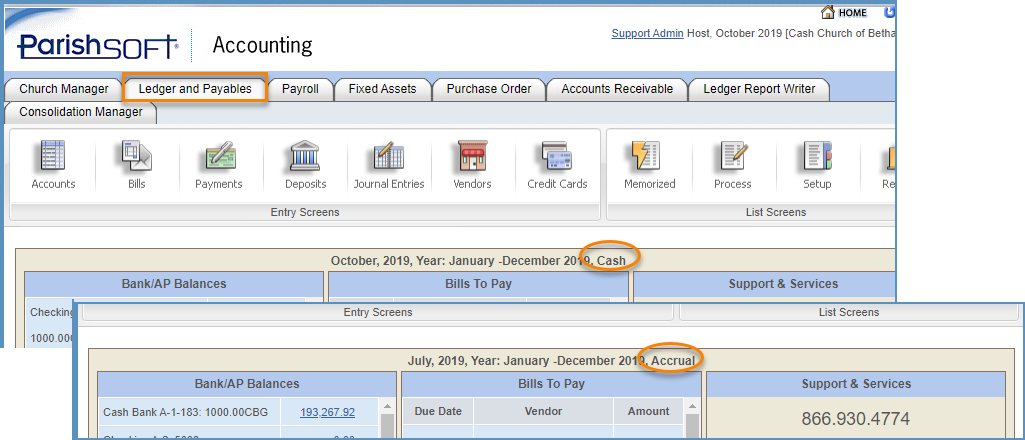Open the Payments icon
Viewport: 1025px width, 440px height.
coord(220,157)
